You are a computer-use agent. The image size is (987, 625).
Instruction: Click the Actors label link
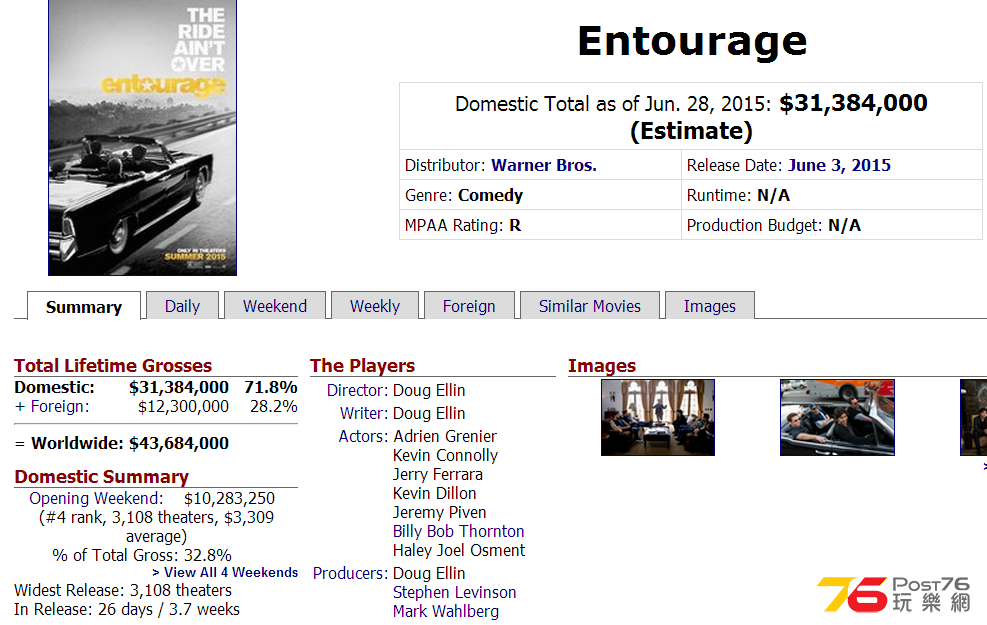pyautogui.click(x=363, y=436)
